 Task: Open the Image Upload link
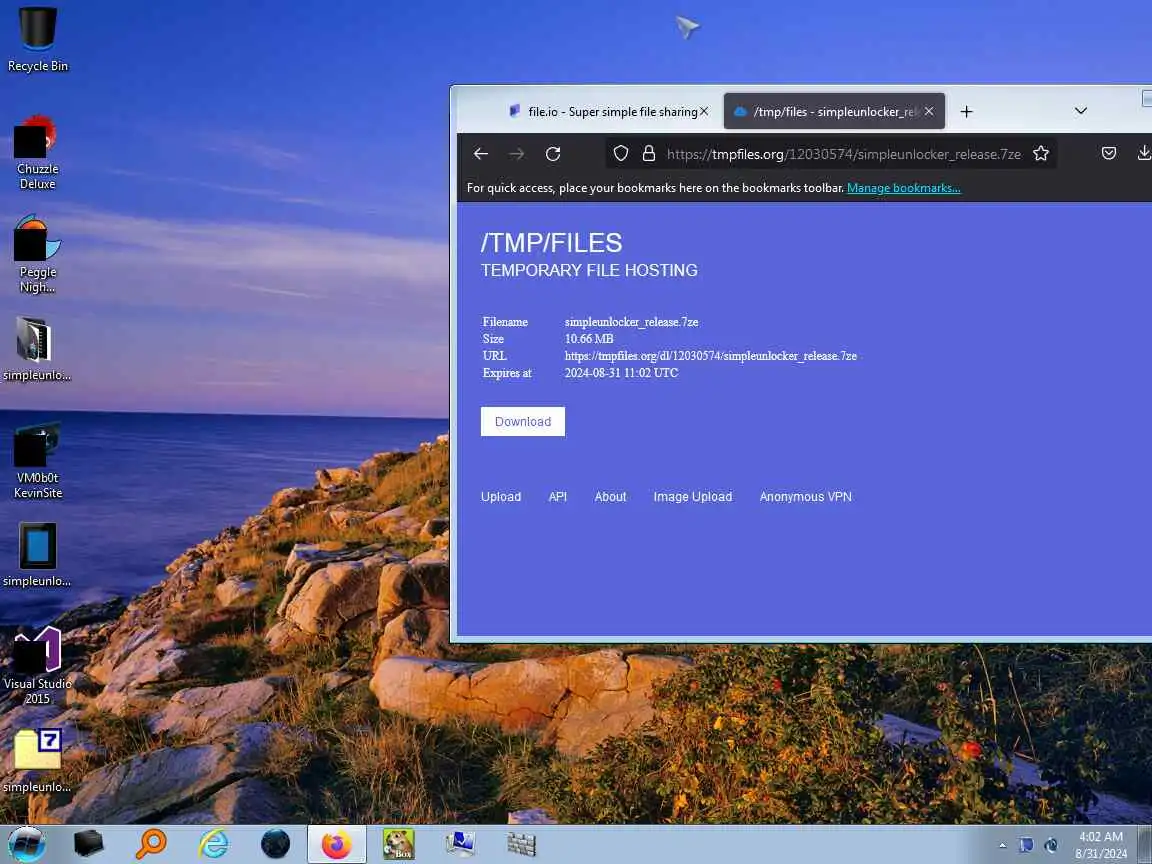point(693,497)
